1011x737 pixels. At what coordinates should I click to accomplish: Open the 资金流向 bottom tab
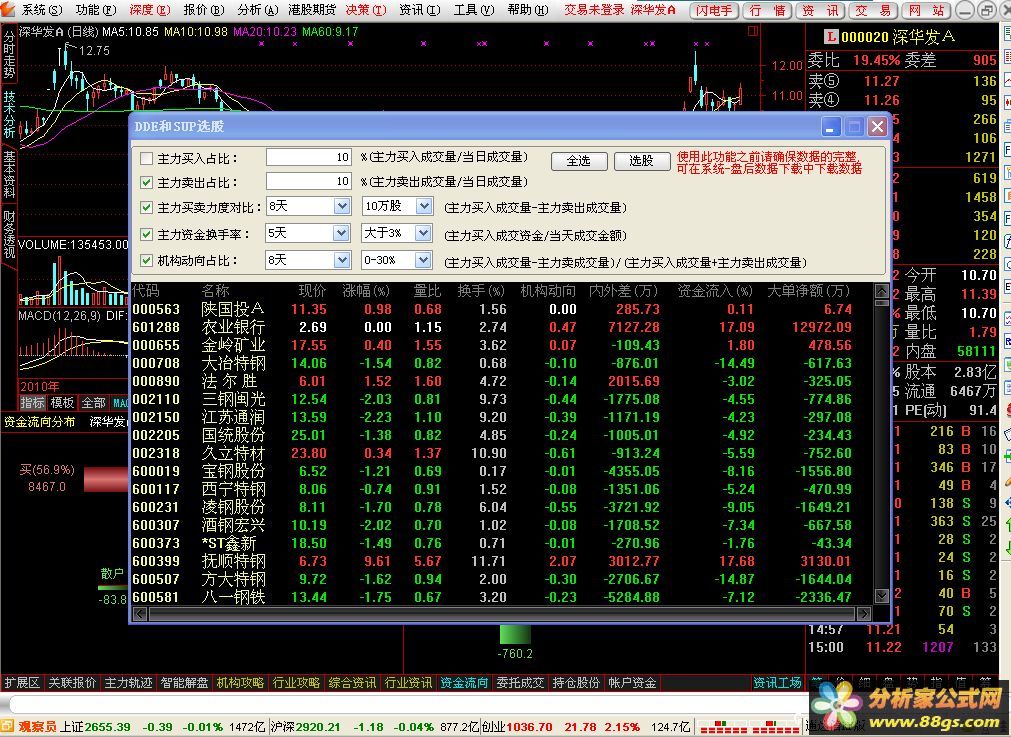tap(464, 682)
